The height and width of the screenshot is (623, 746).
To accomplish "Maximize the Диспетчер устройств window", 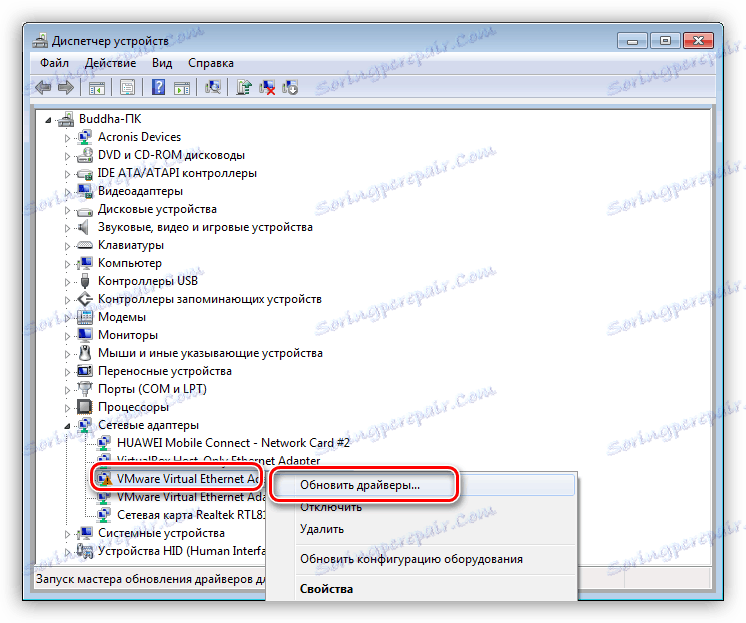I will [x=665, y=41].
